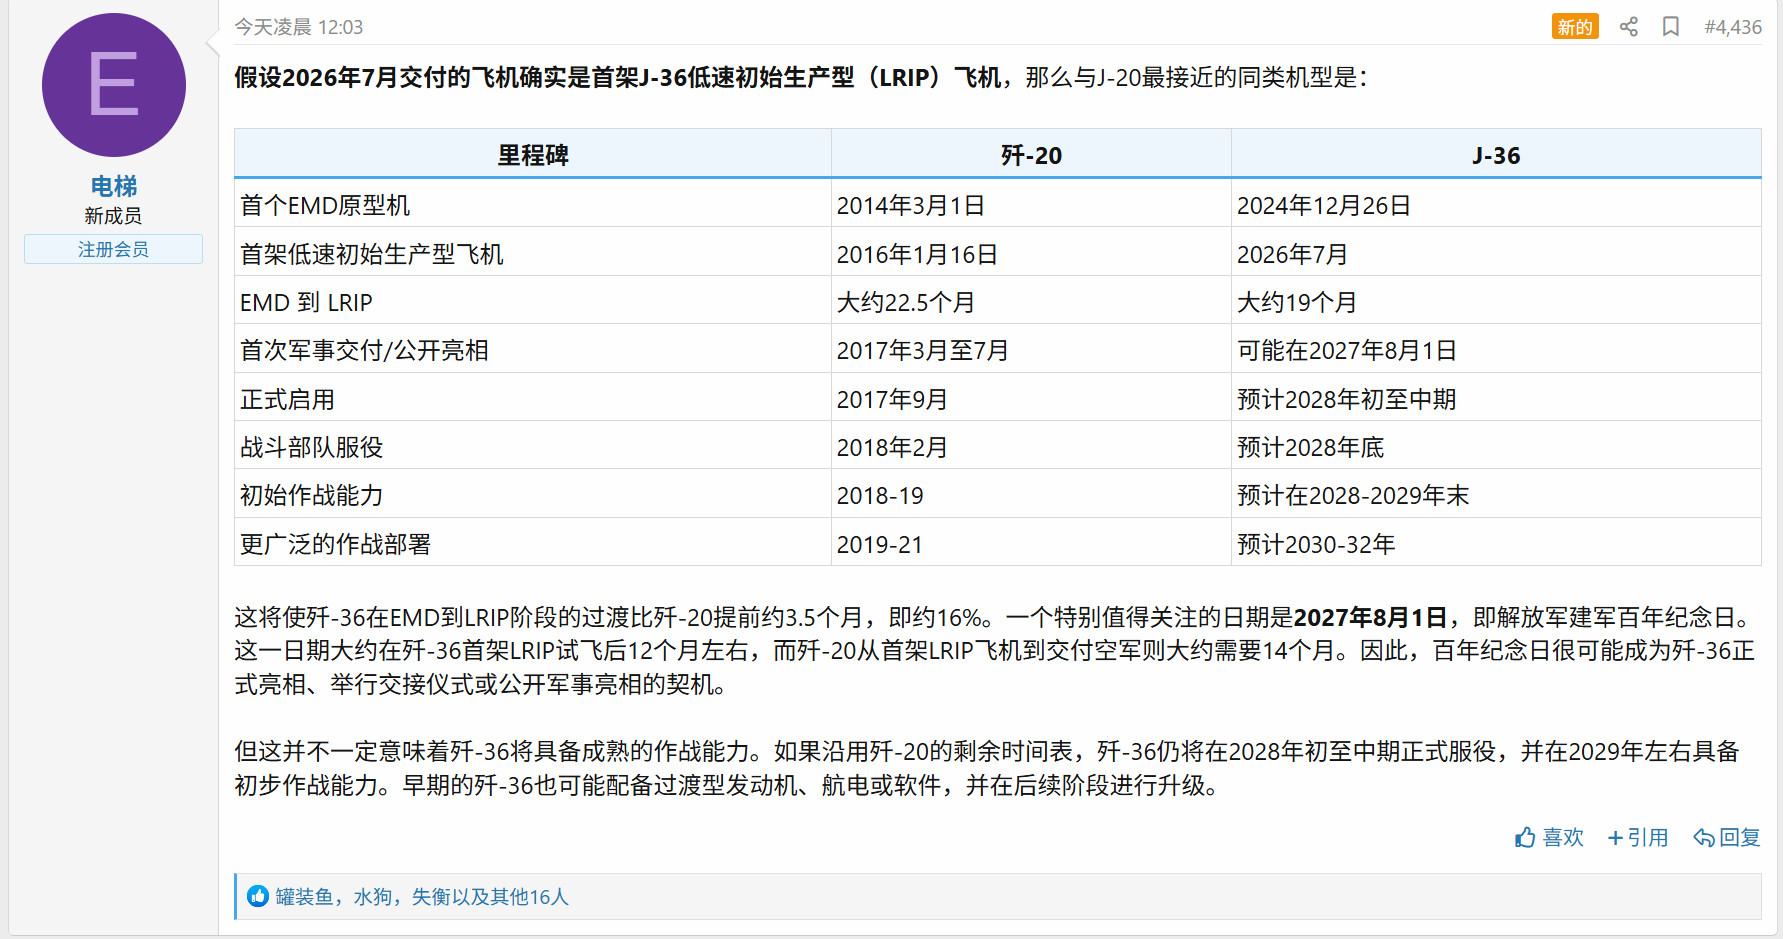1783x939 pixels.
Task: Click the 注册会员 badge
Action: click(x=114, y=249)
